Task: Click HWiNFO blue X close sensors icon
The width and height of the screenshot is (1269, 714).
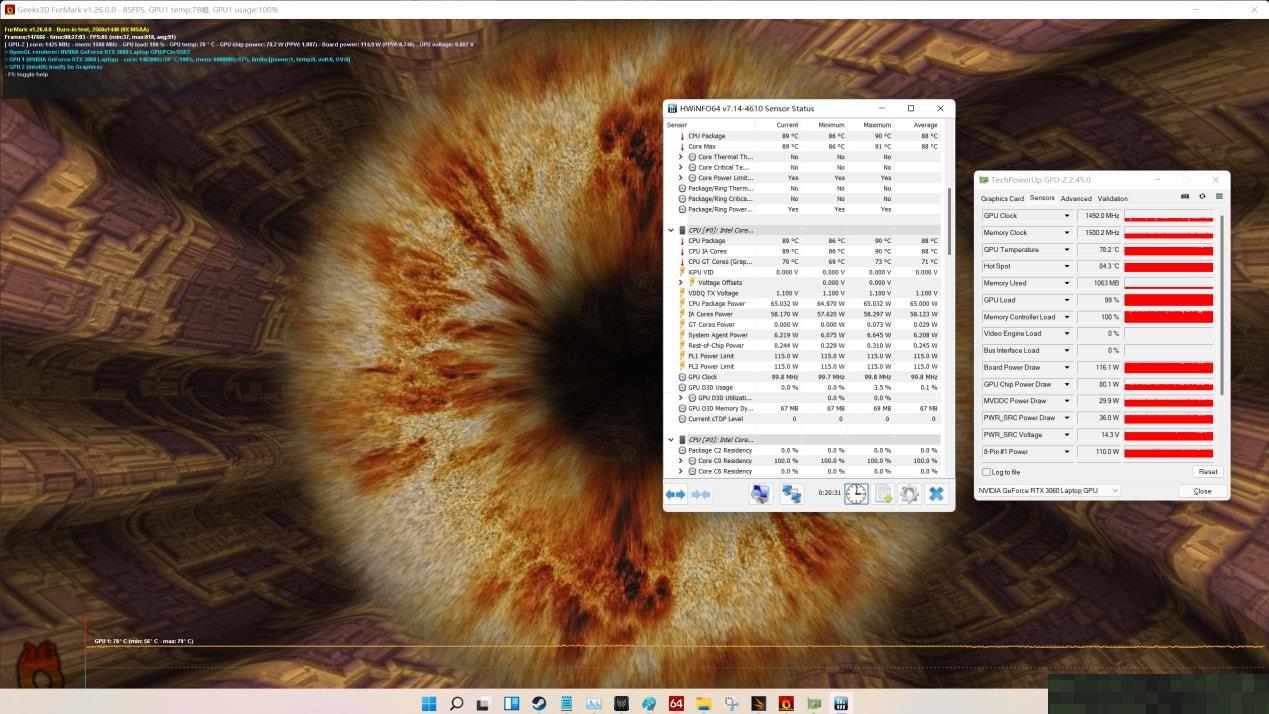Action: [x=936, y=494]
